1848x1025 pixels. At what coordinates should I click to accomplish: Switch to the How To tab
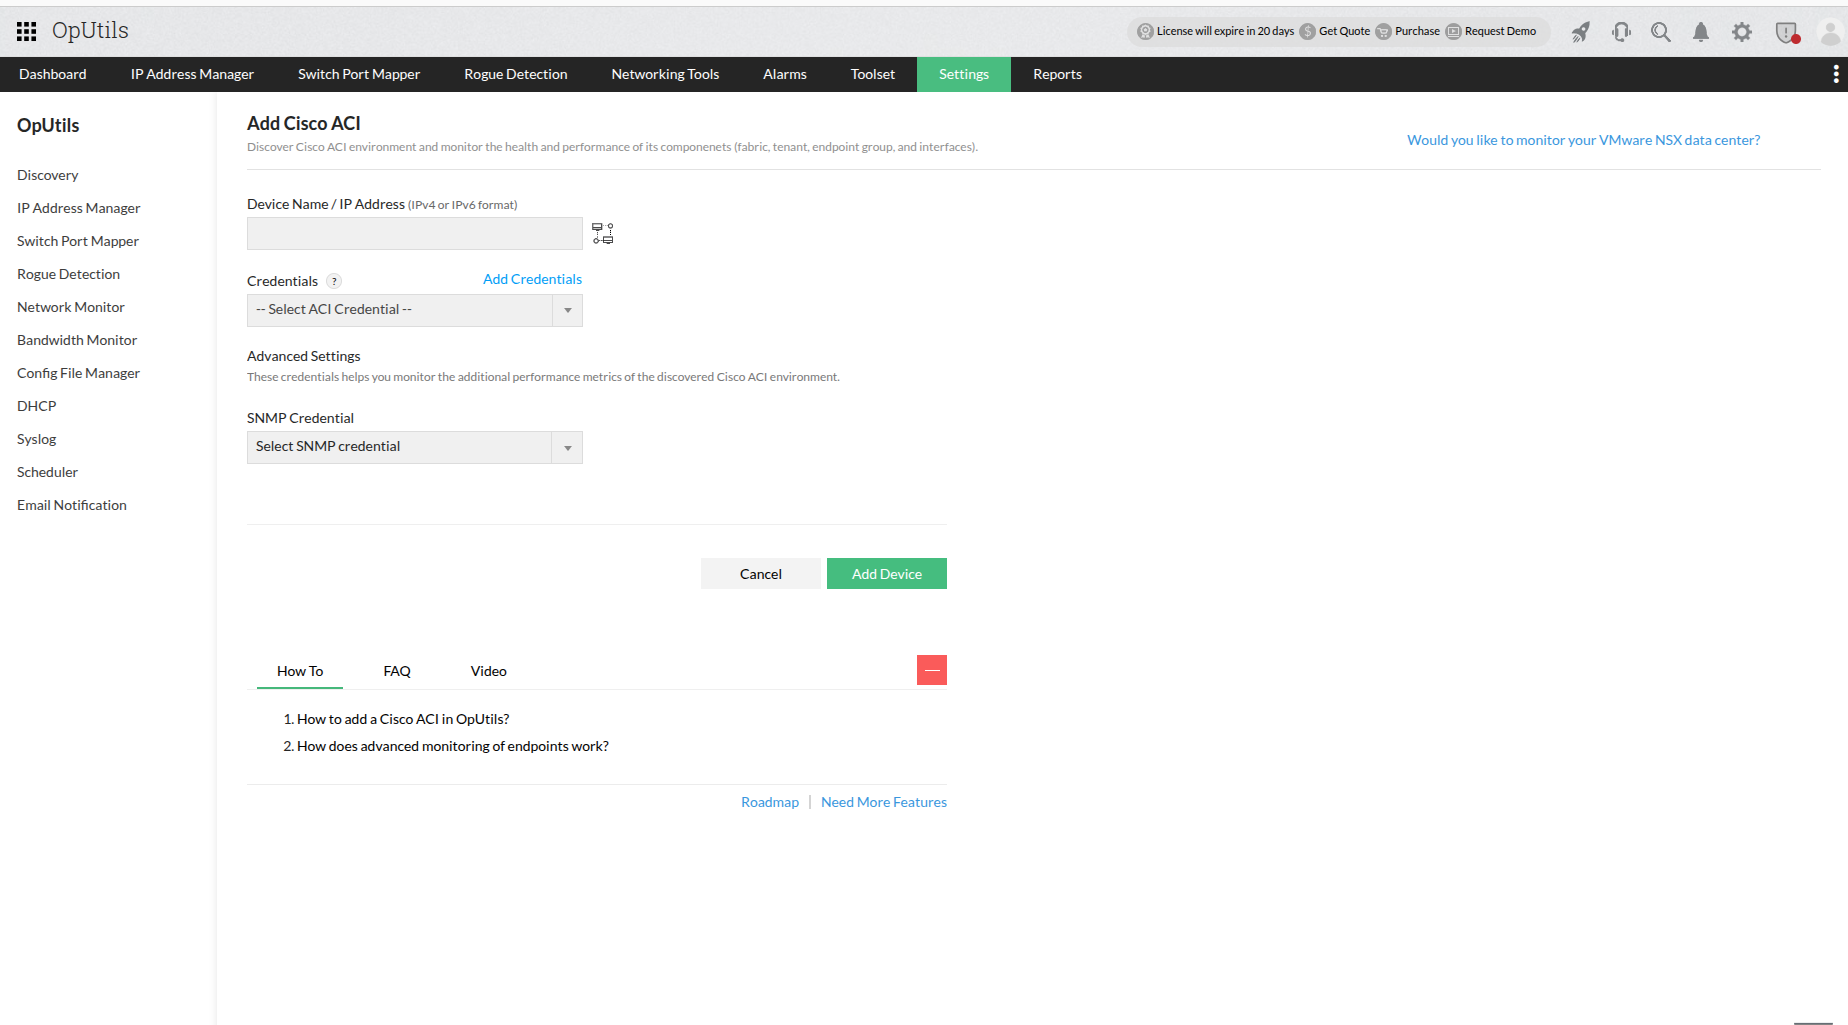click(300, 671)
